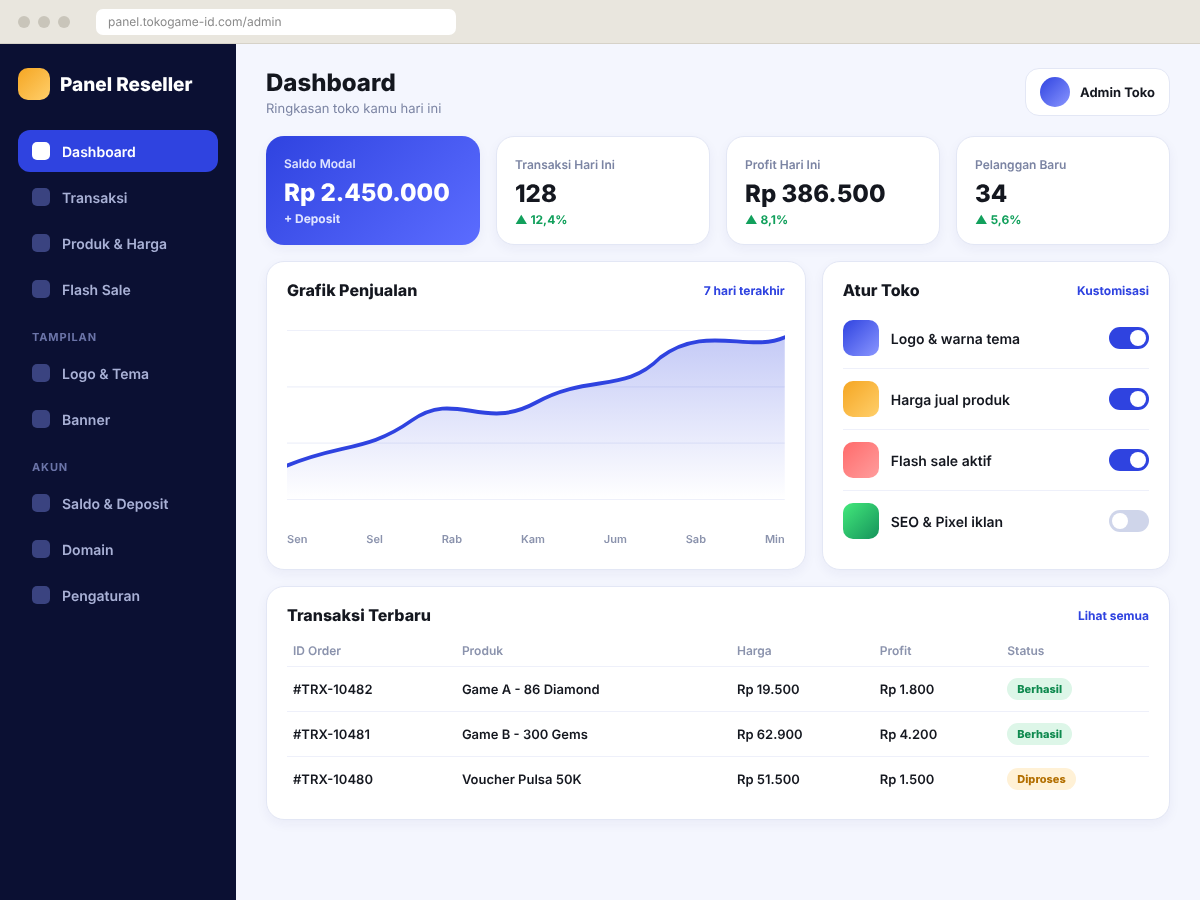The width and height of the screenshot is (1200, 900).
Task: Open the Dashboard menu item
Action: pos(118,151)
